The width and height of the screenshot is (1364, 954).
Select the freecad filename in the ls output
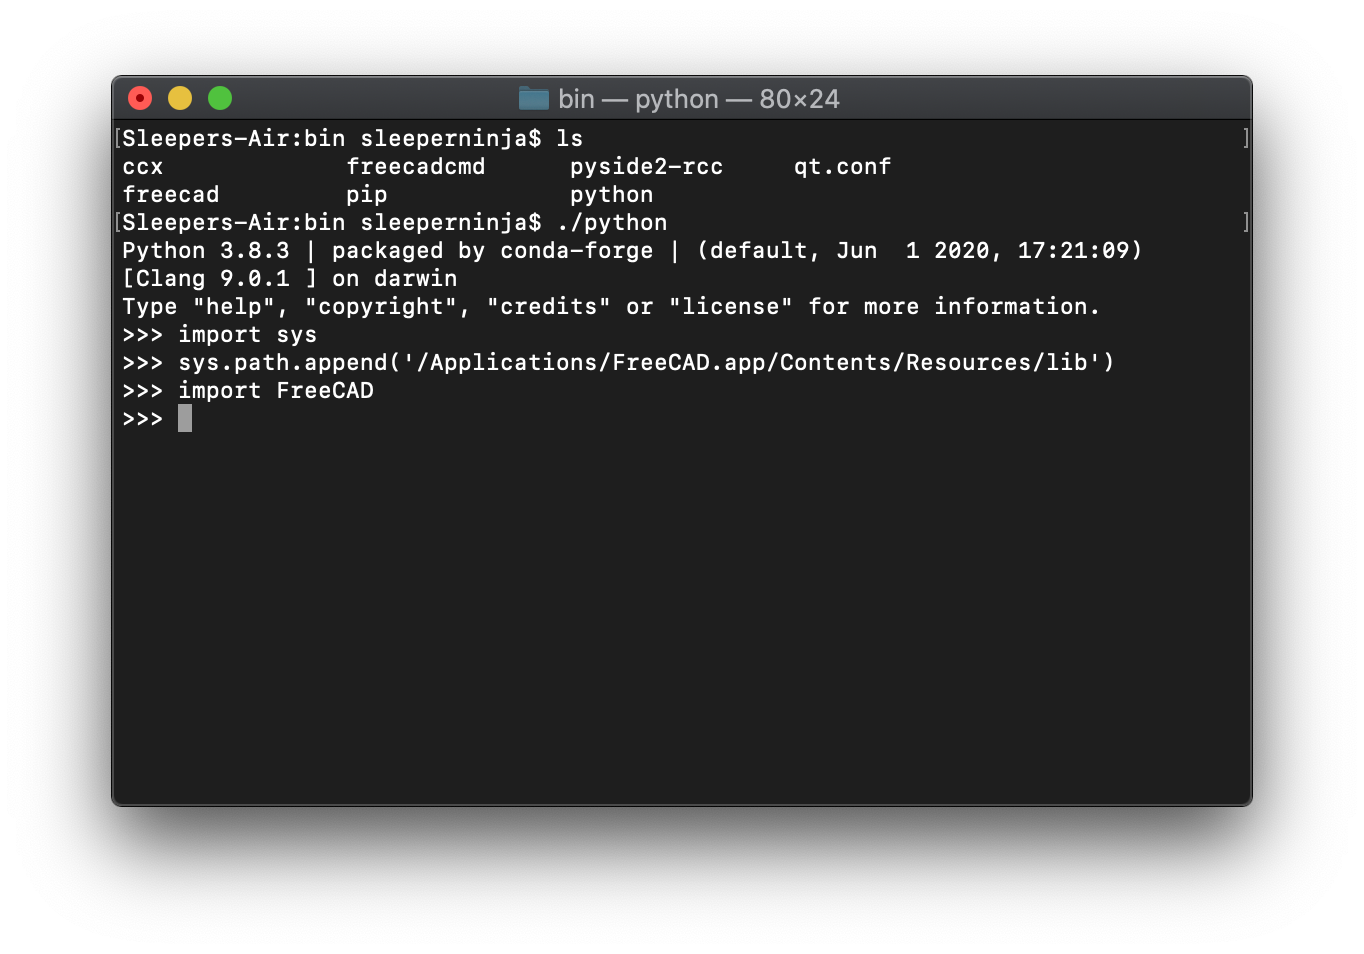(170, 194)
